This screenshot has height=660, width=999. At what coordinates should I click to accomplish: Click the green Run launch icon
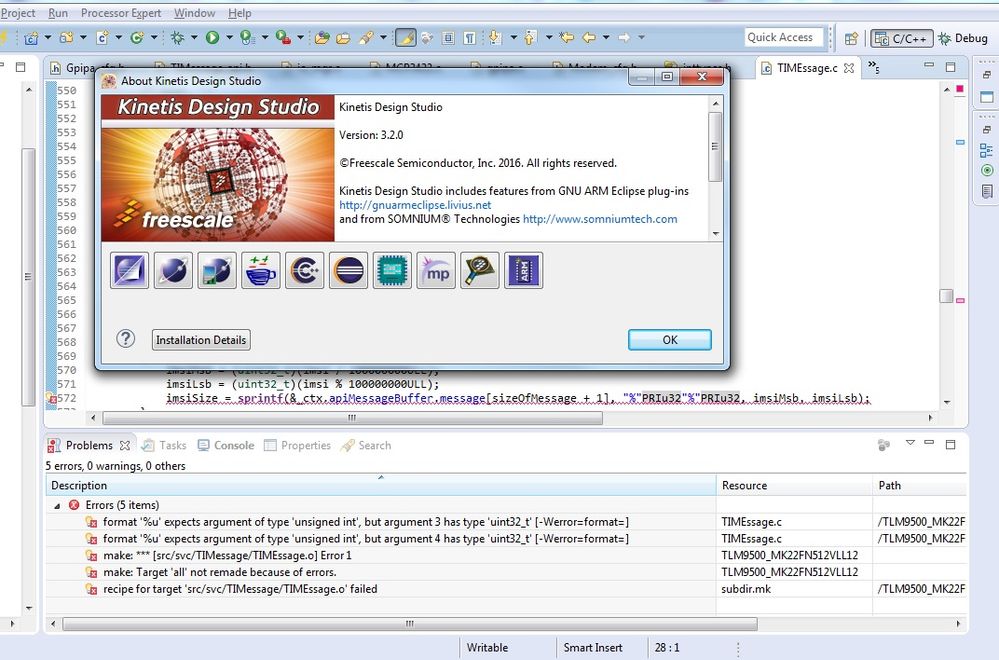(x=212, y=38)
